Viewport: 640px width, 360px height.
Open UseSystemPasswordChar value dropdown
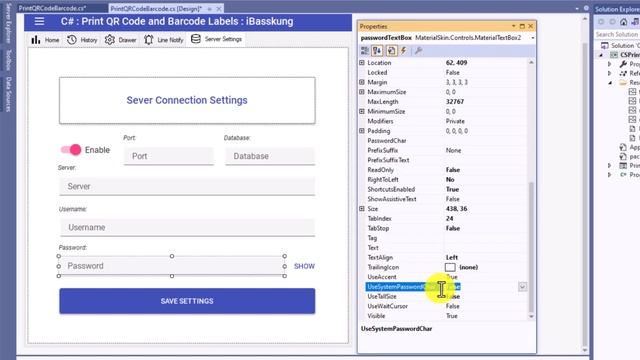[522, 287]
